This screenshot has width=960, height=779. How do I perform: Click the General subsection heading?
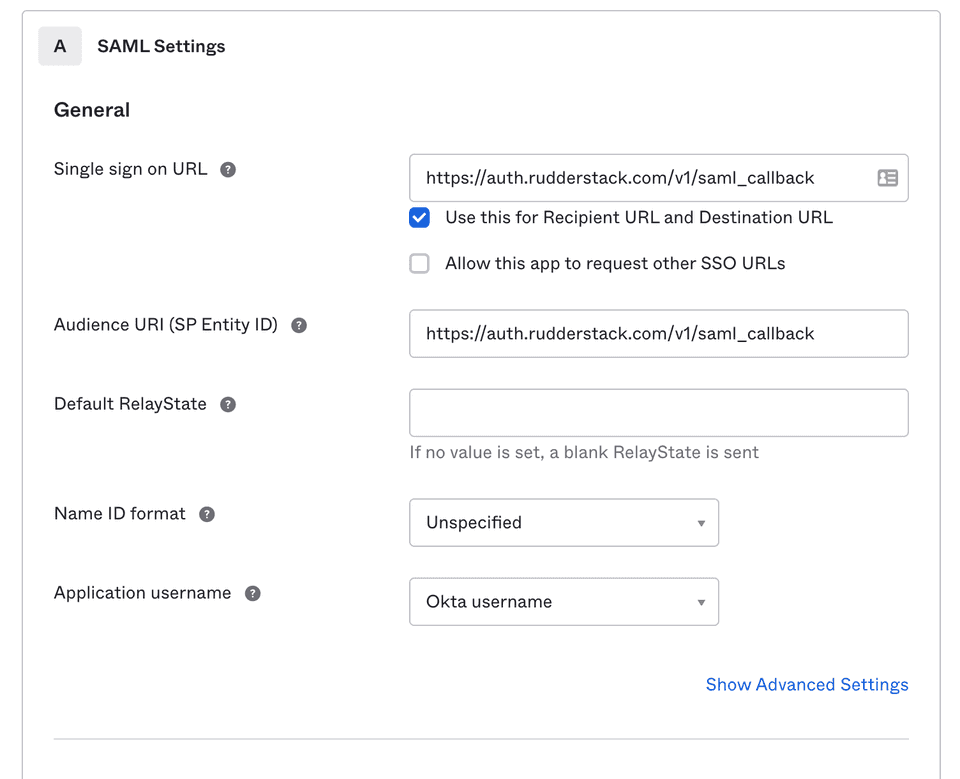(x=92, y=110)
